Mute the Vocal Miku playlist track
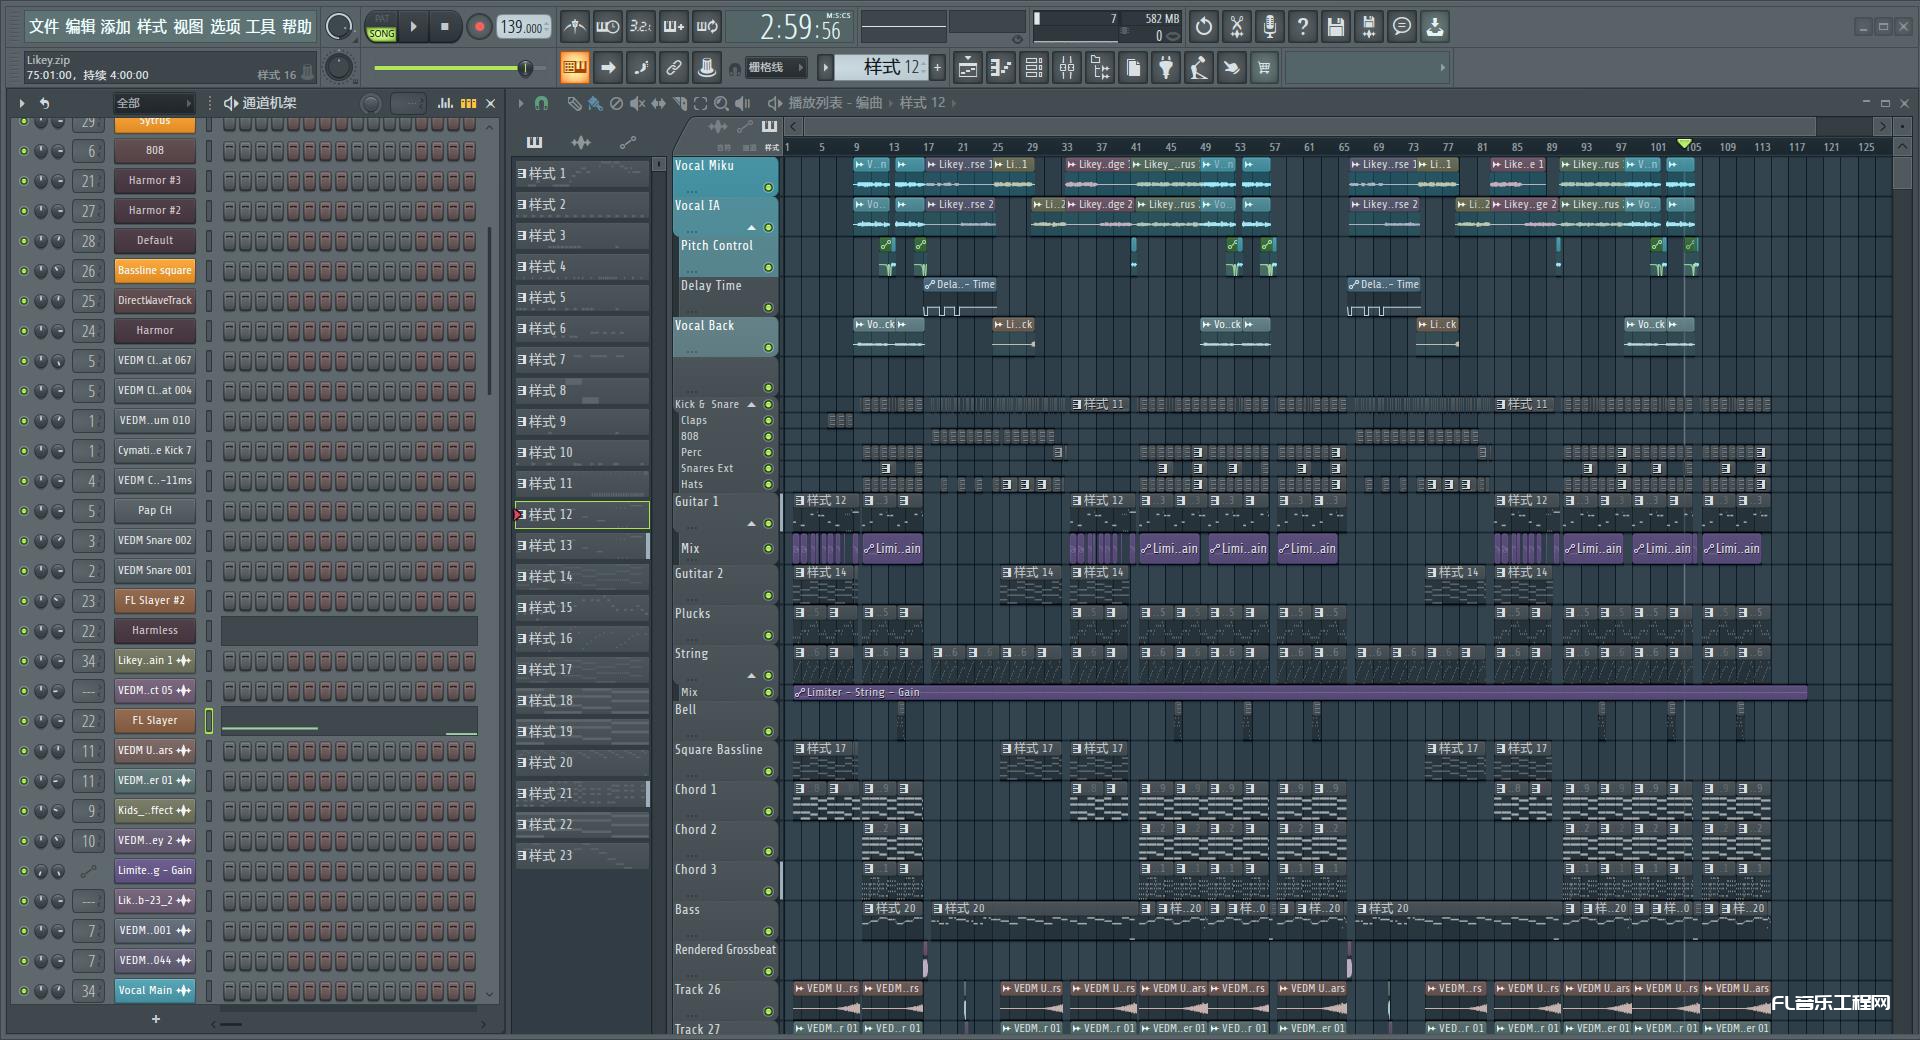The image size is (1920, 1040). pyautogui.click(x=768, y=188)
